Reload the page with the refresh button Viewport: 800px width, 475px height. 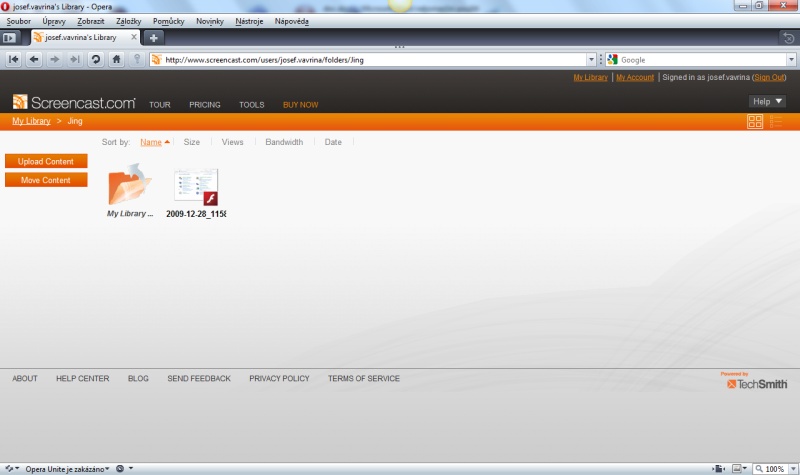pyautogui.click(x=95, y=60)
